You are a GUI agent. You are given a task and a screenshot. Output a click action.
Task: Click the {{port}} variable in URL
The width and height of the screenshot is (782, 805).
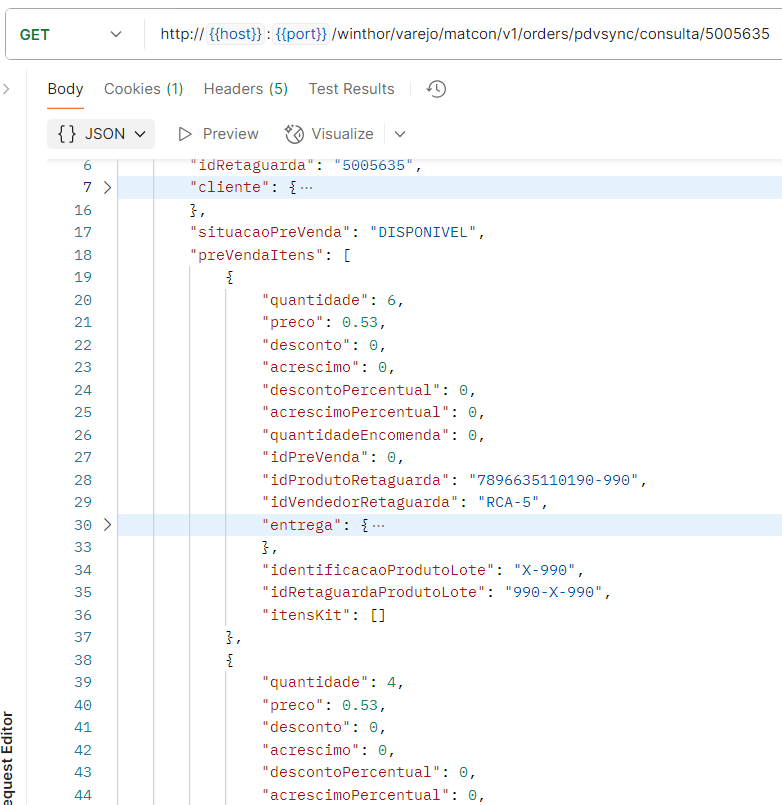(301, 34)
